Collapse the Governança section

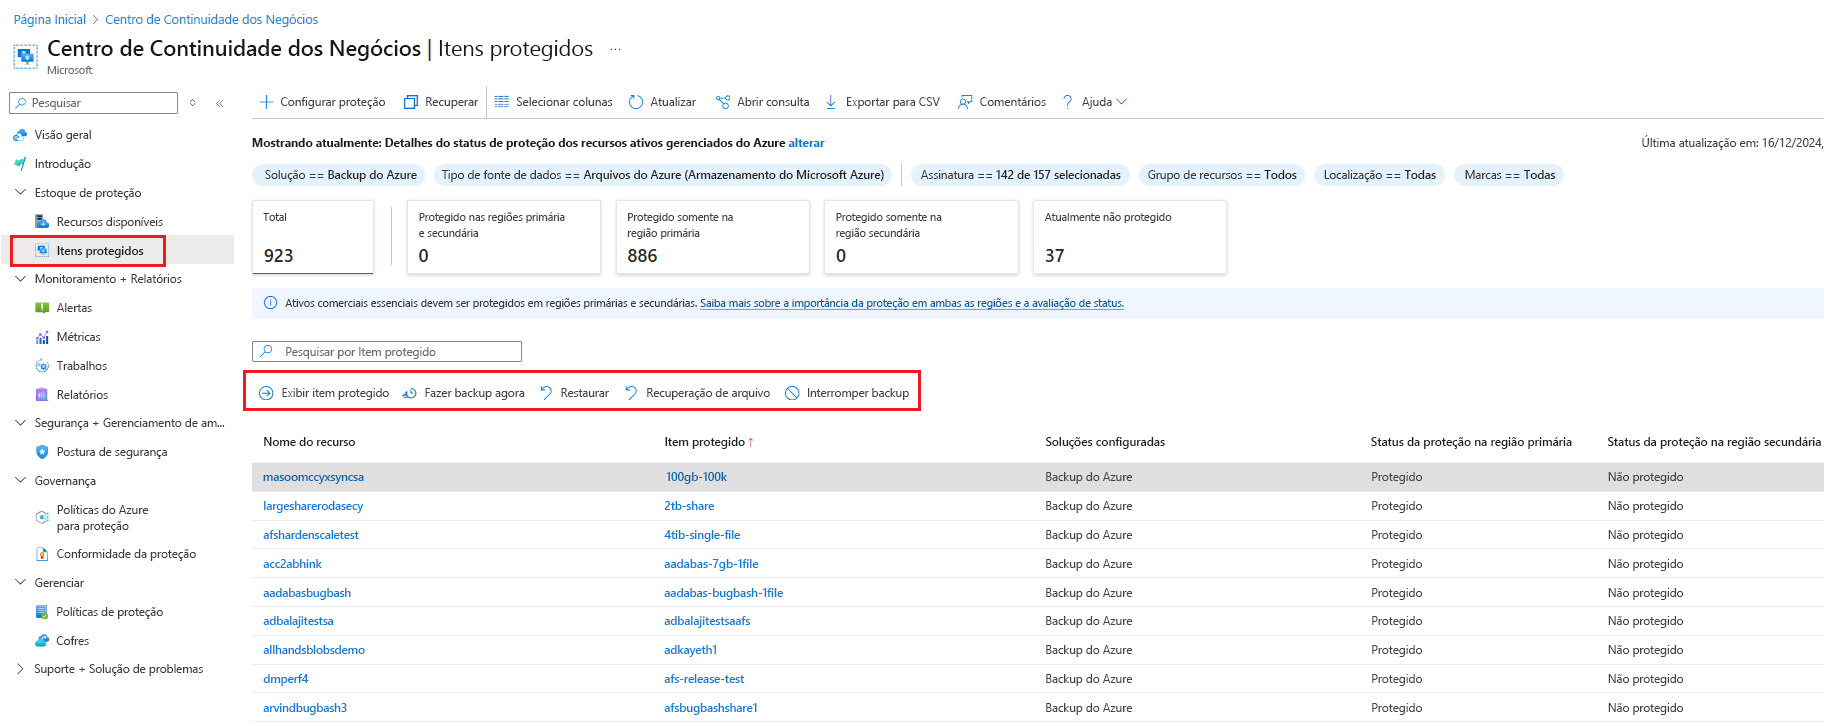point(20,481)
